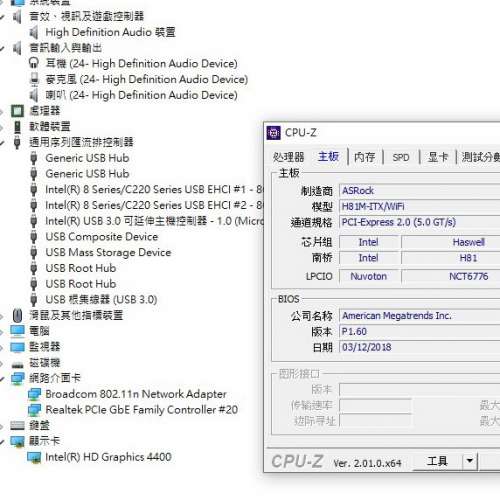Click the speaker icon for 喇叭 device
Screen dimensions: 500x500
33,95
